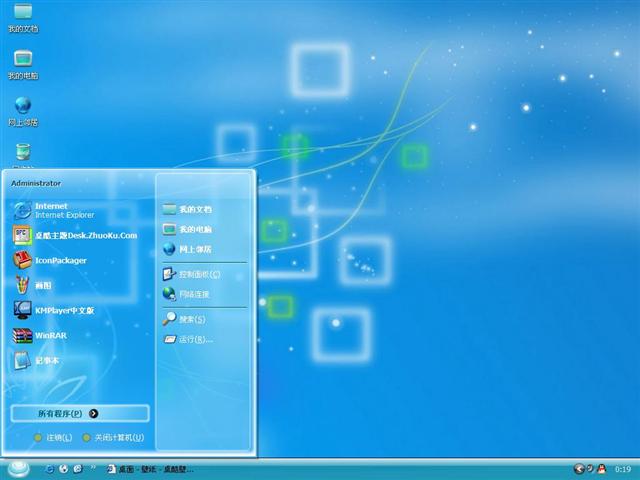Open WinRAR from the start menu

point(40,336)
